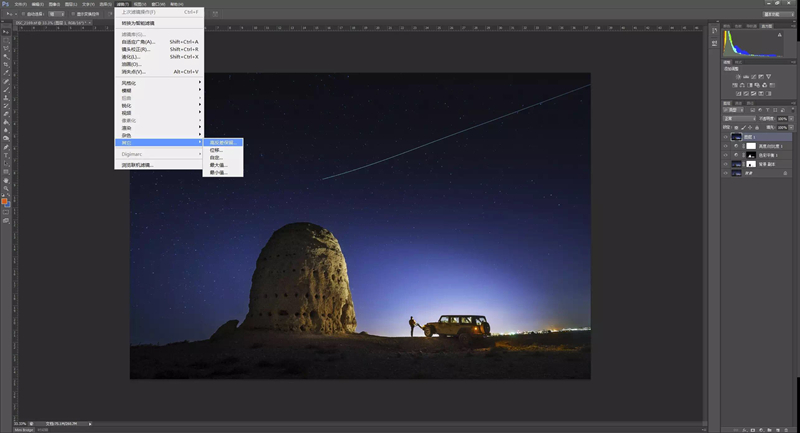Select the Rectangular Marquee tool
Image resolution: width=800 pixels, height=433 pixels.
pos(6,40)
